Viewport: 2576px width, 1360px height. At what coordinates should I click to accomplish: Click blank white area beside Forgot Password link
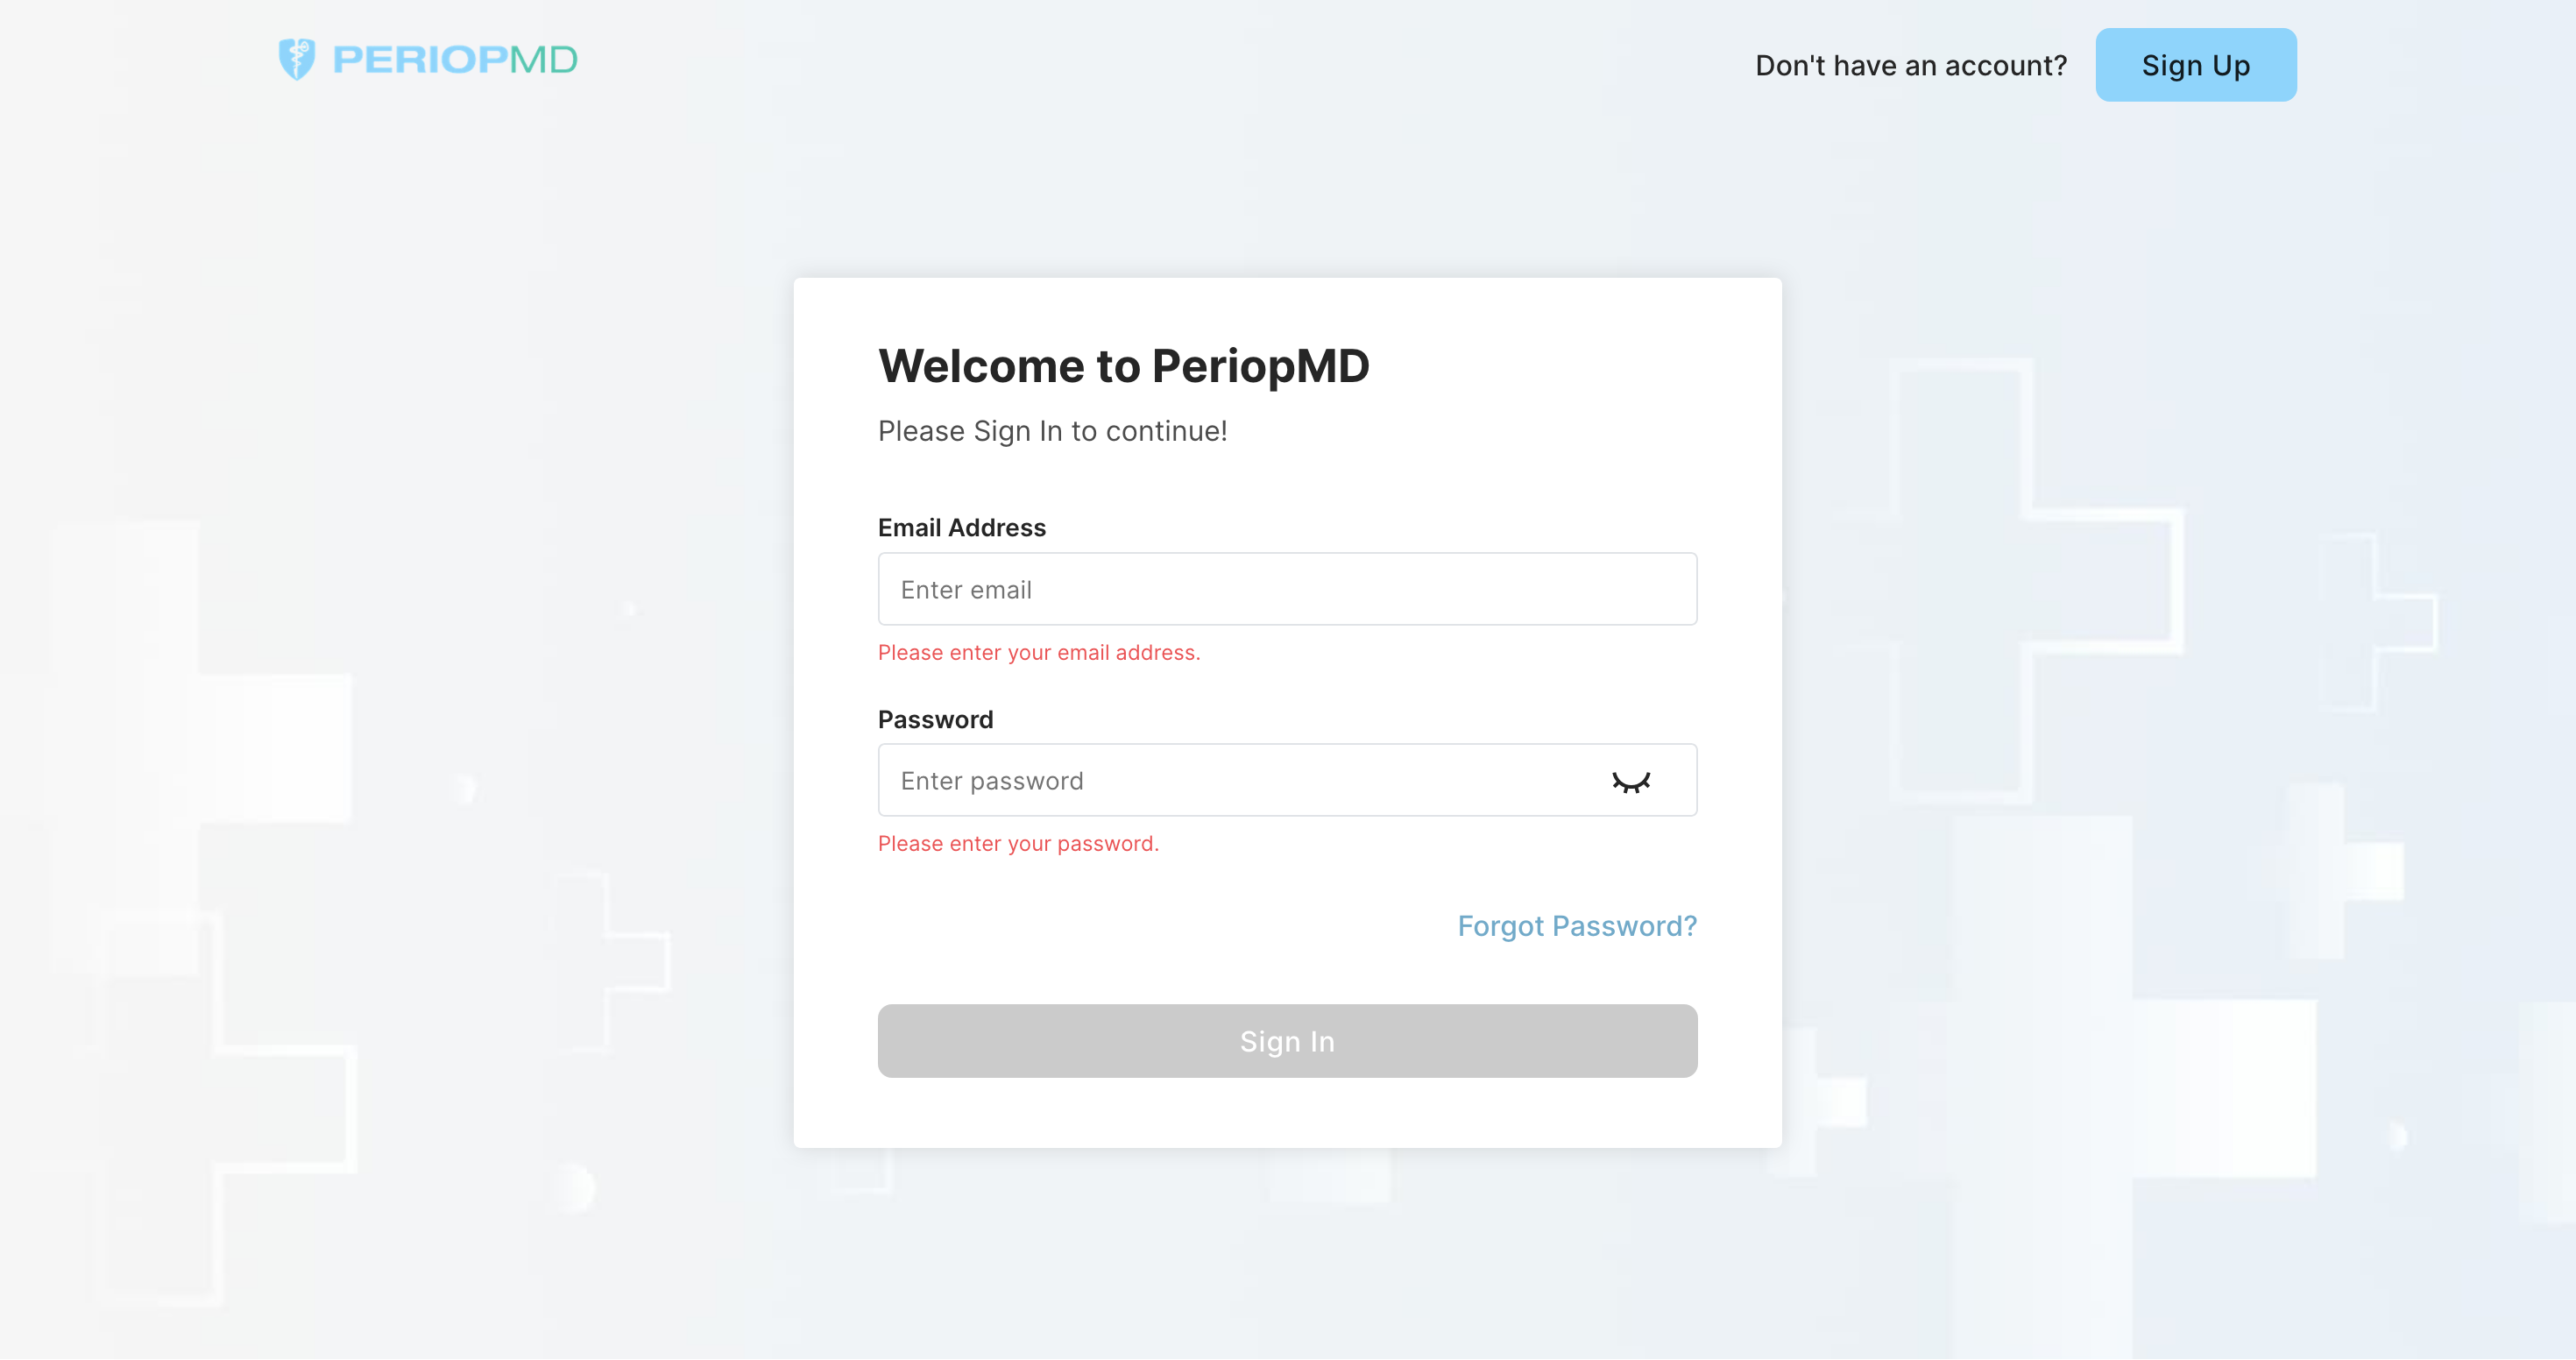(x=1150, y=926)
